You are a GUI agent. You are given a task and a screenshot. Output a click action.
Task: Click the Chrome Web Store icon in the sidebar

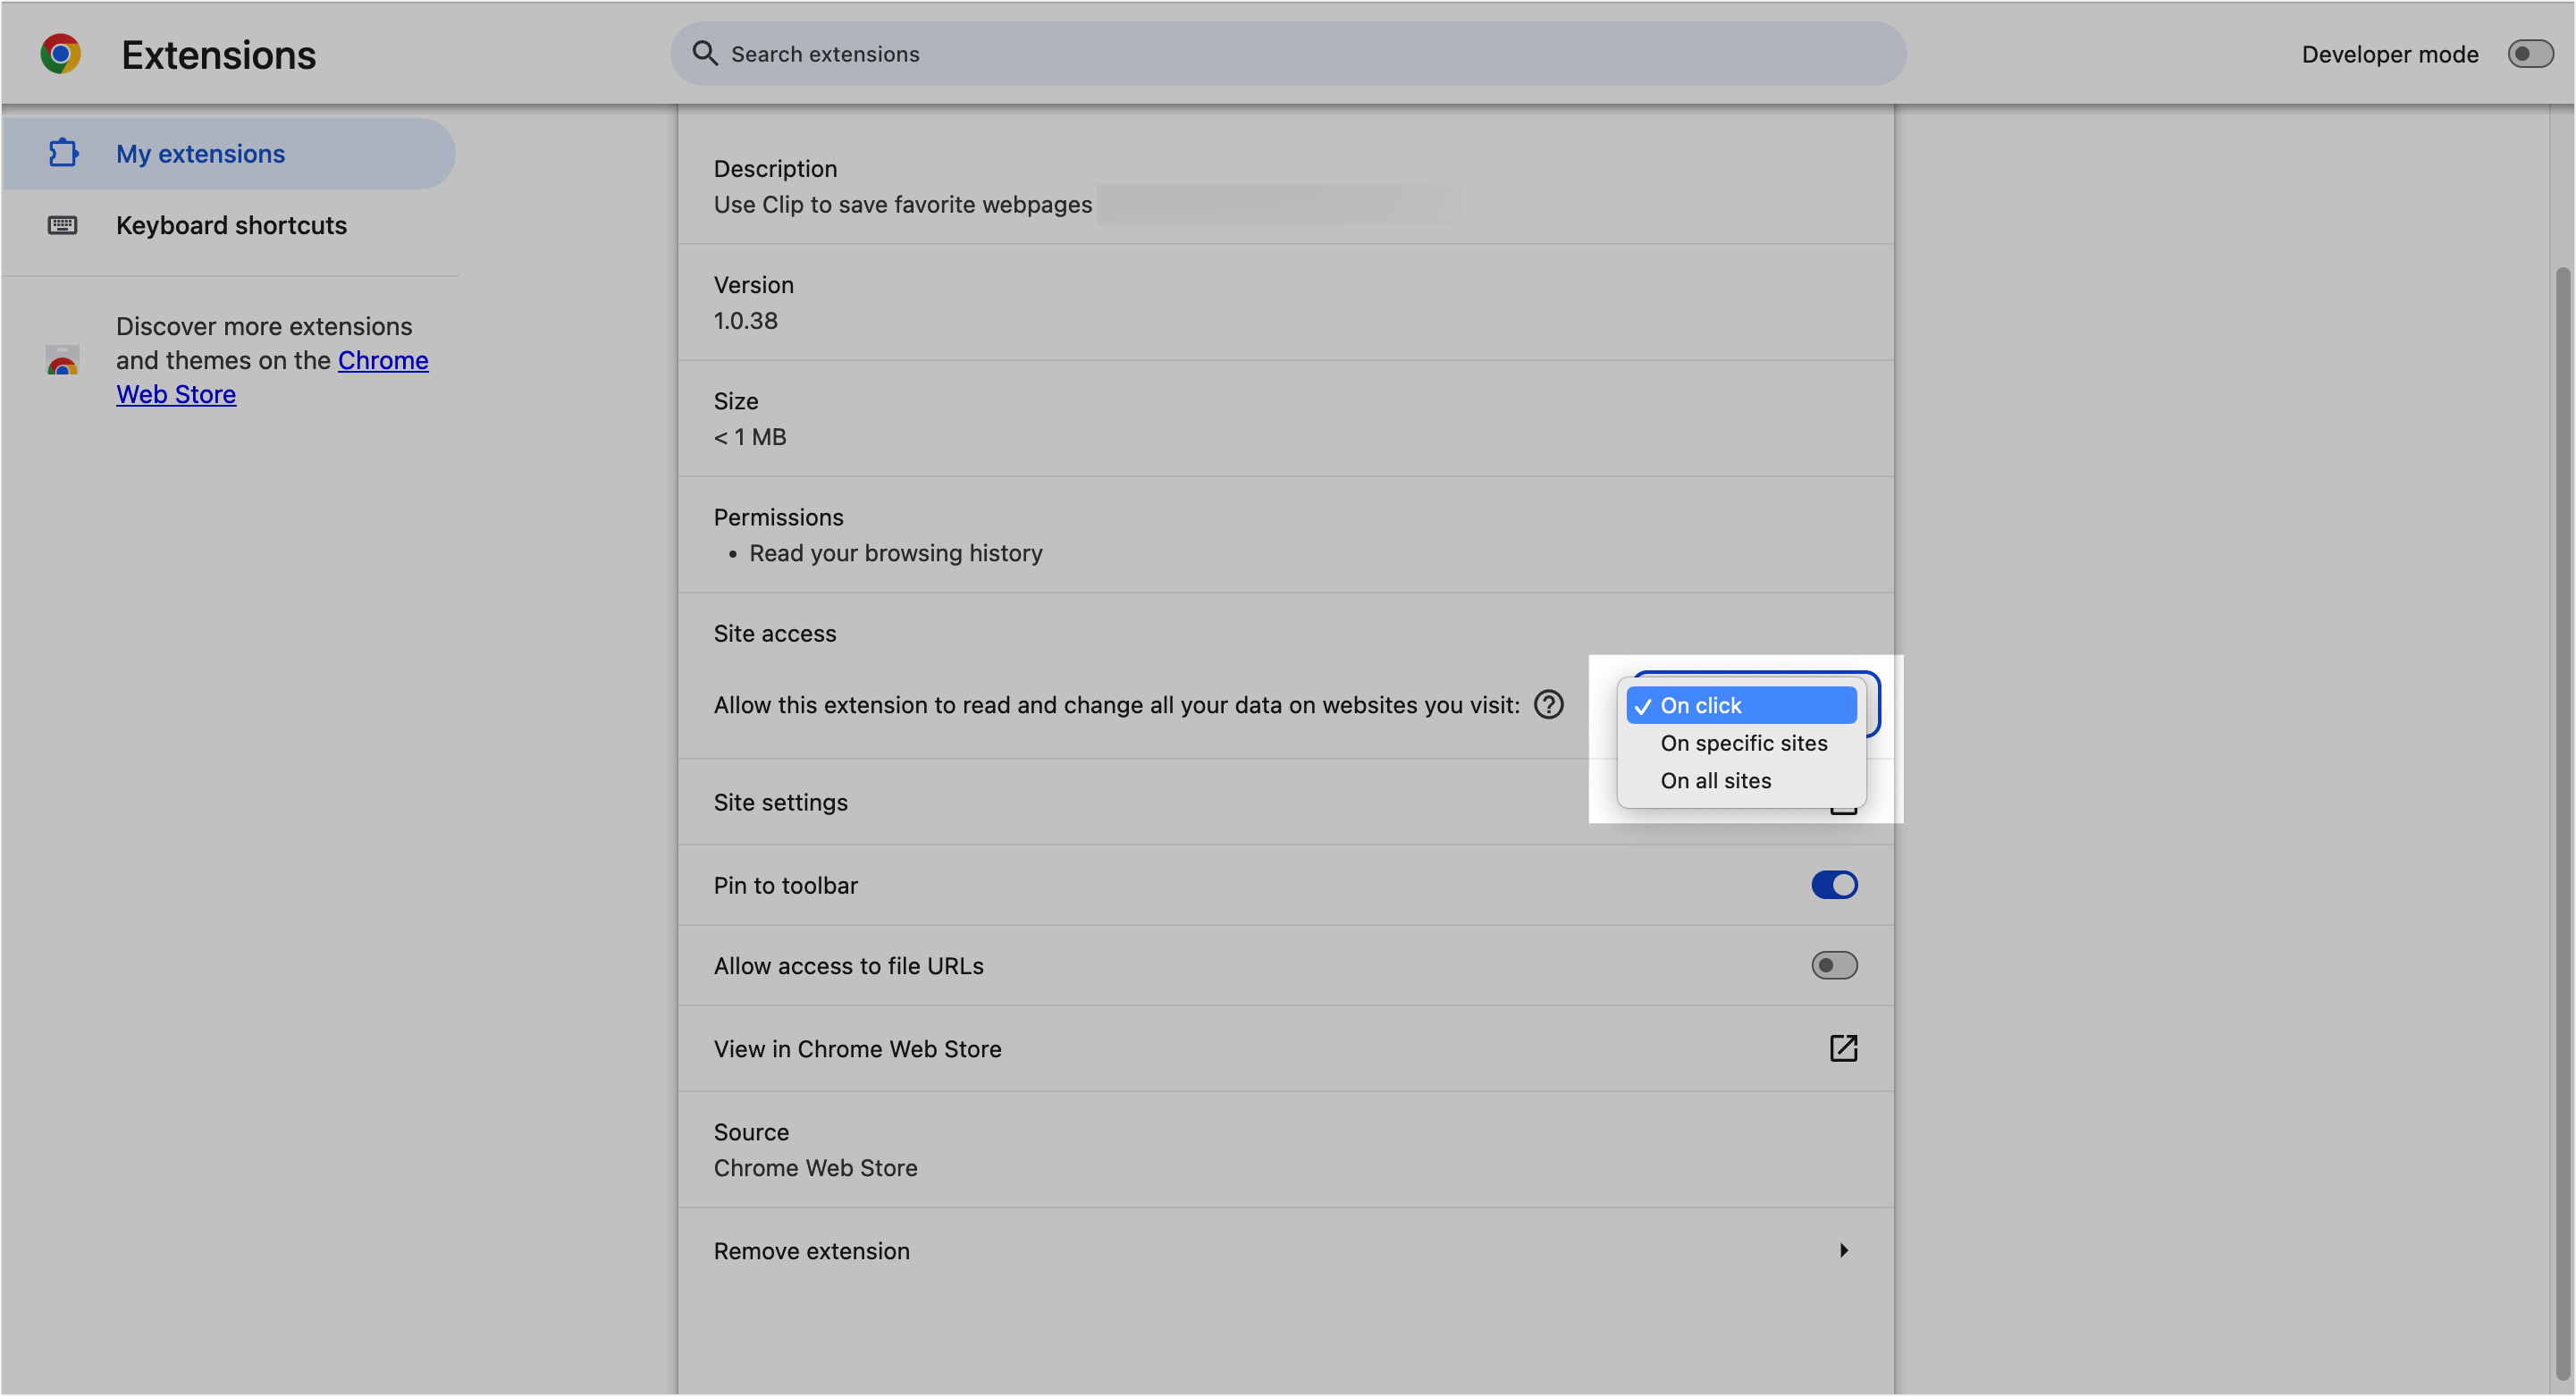click(x=62, y=361)
